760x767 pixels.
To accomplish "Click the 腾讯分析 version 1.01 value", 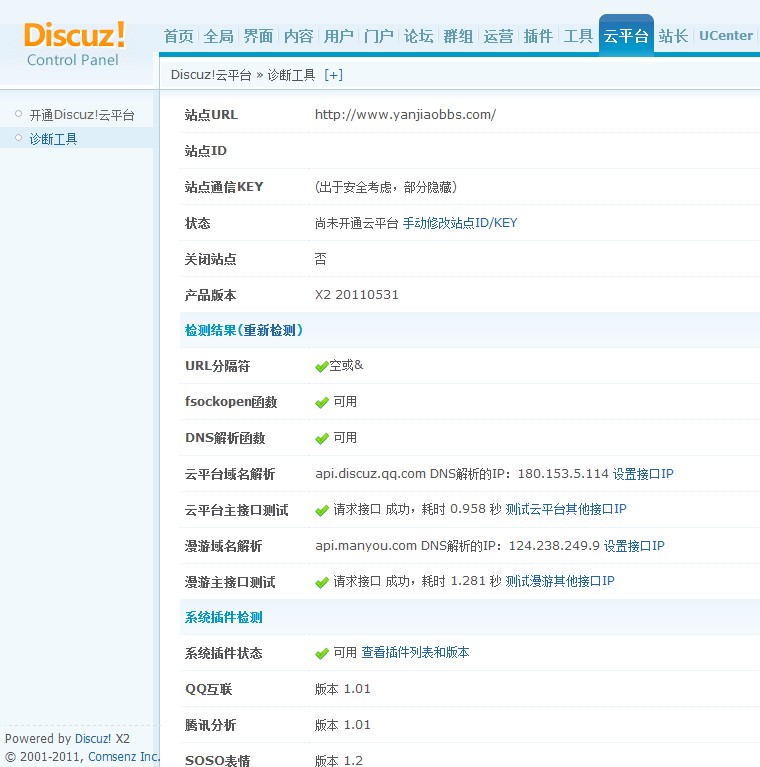I will point(342,724).
